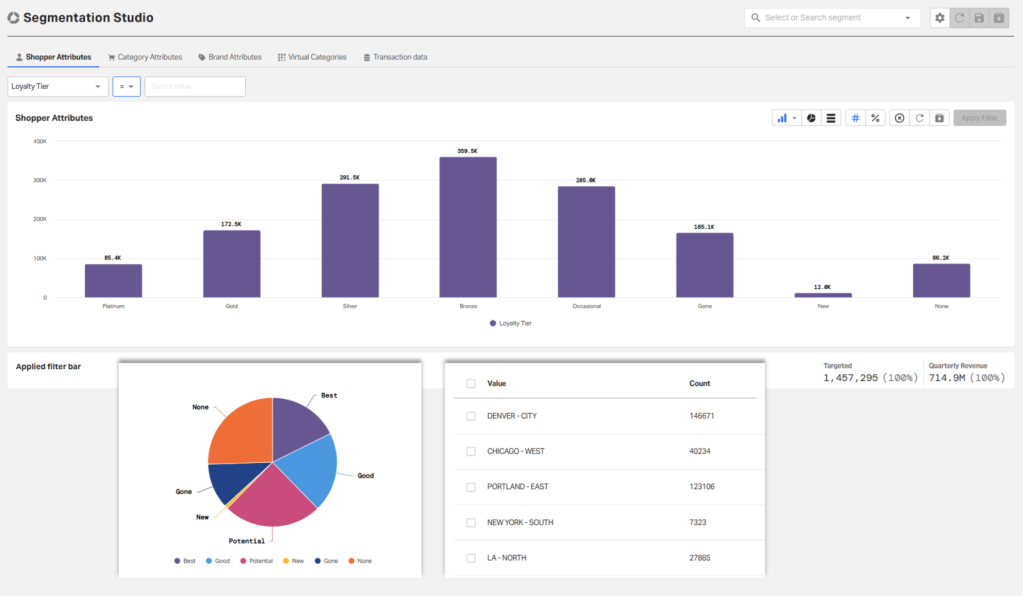Open the Loyalty Tier attribute dropdown
1023x596 pixels.
(x=57, y=86)
